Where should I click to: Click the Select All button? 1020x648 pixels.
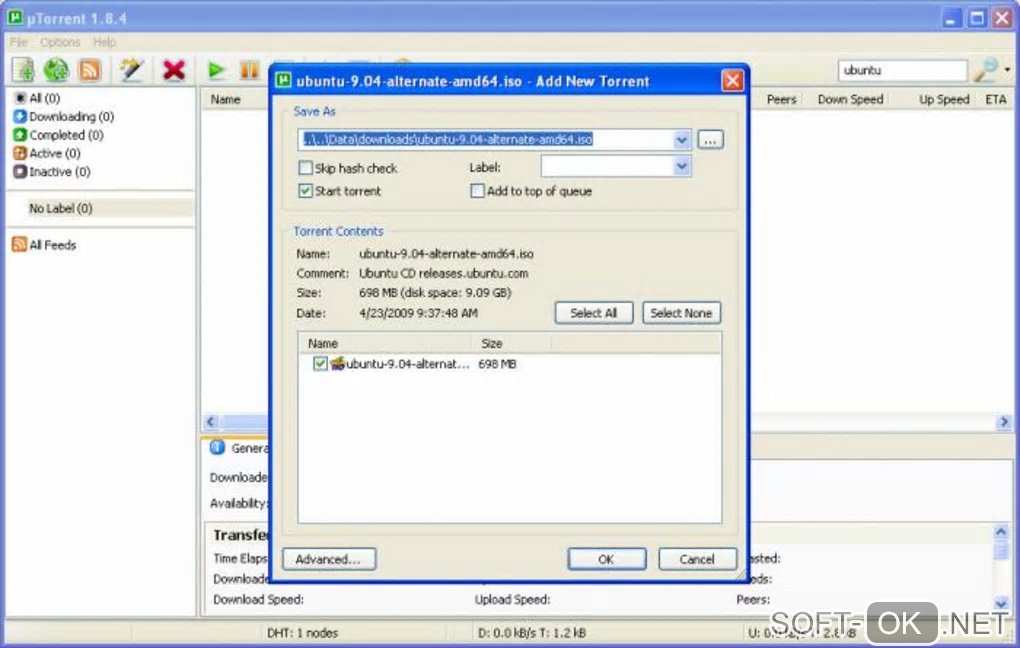pyautogui.click(x=593, y=313)
